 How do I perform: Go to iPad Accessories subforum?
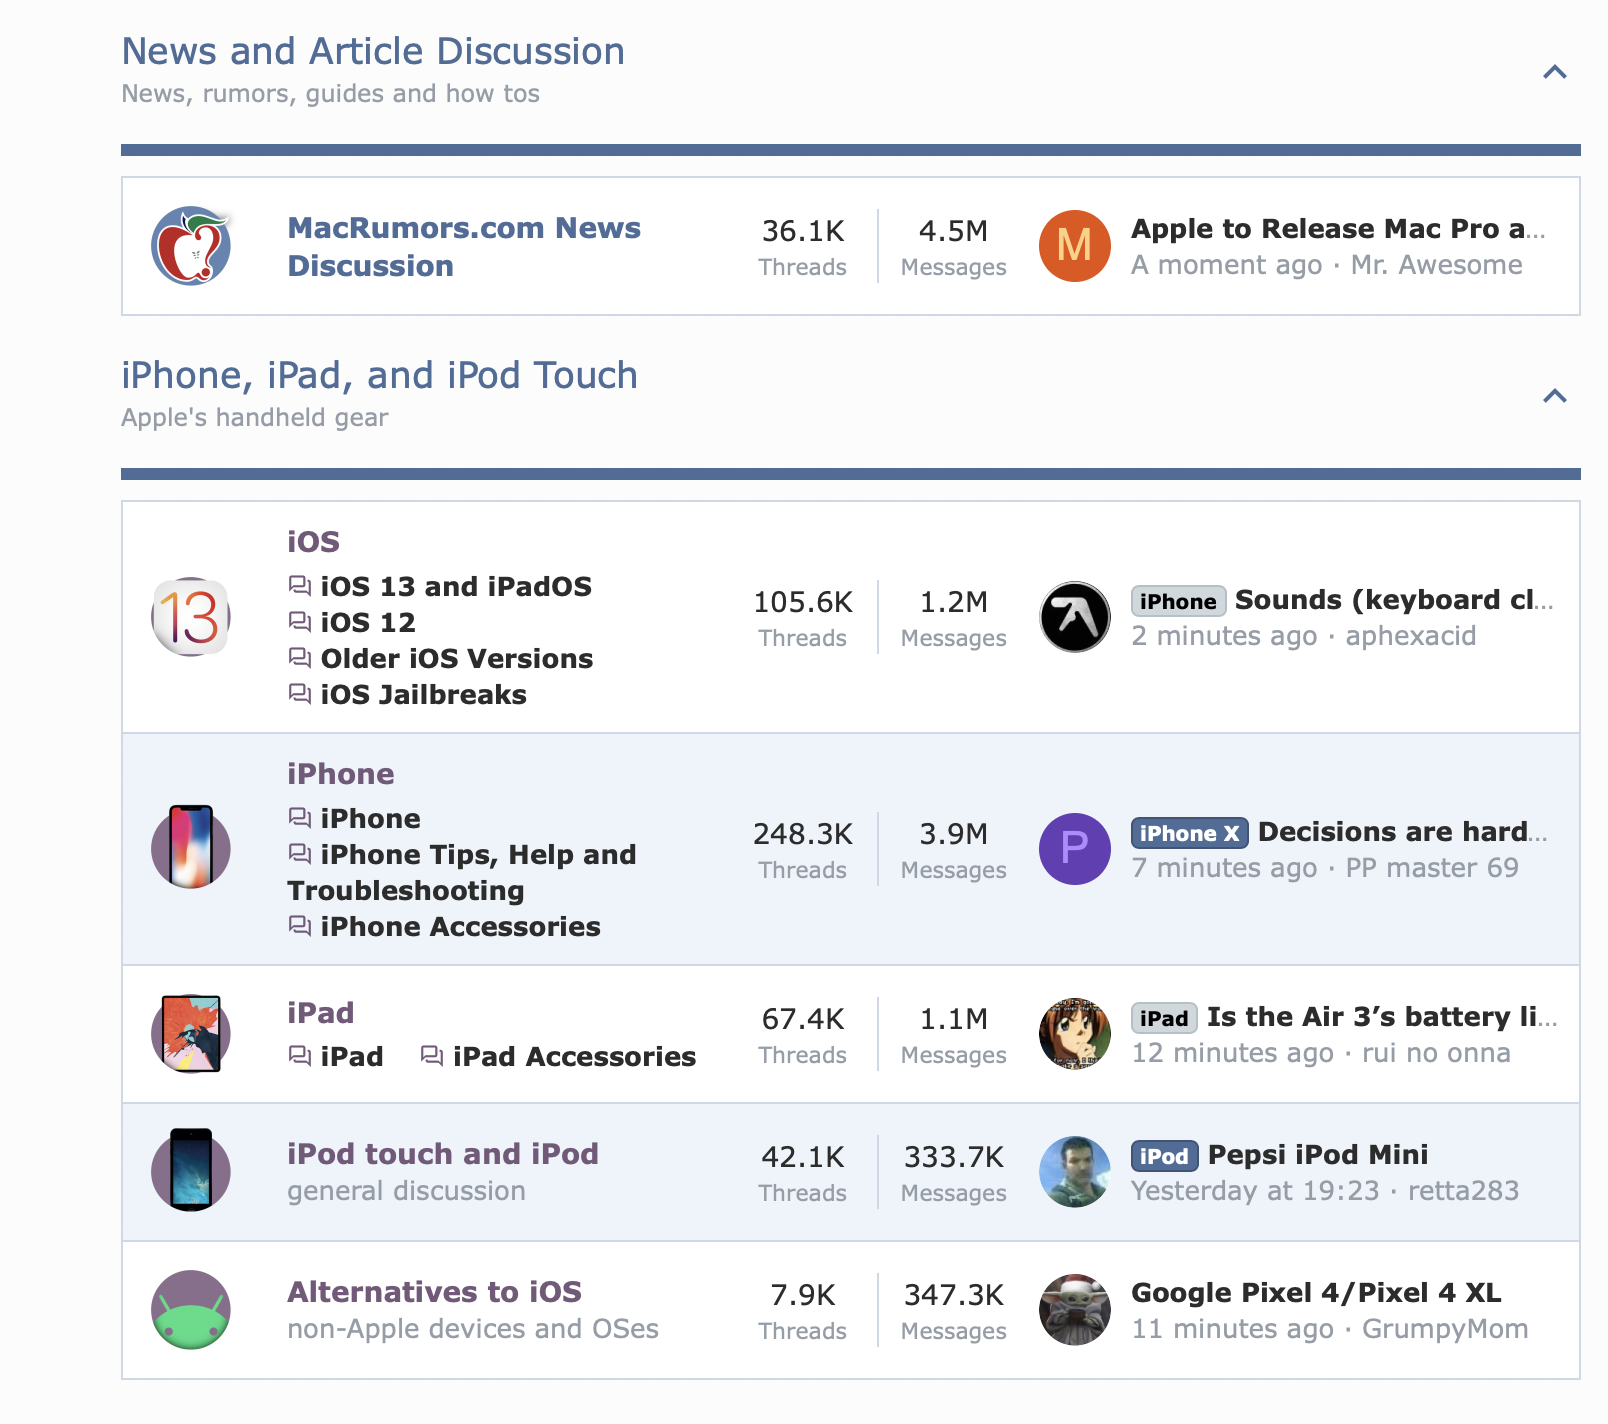pos(574,1056)
